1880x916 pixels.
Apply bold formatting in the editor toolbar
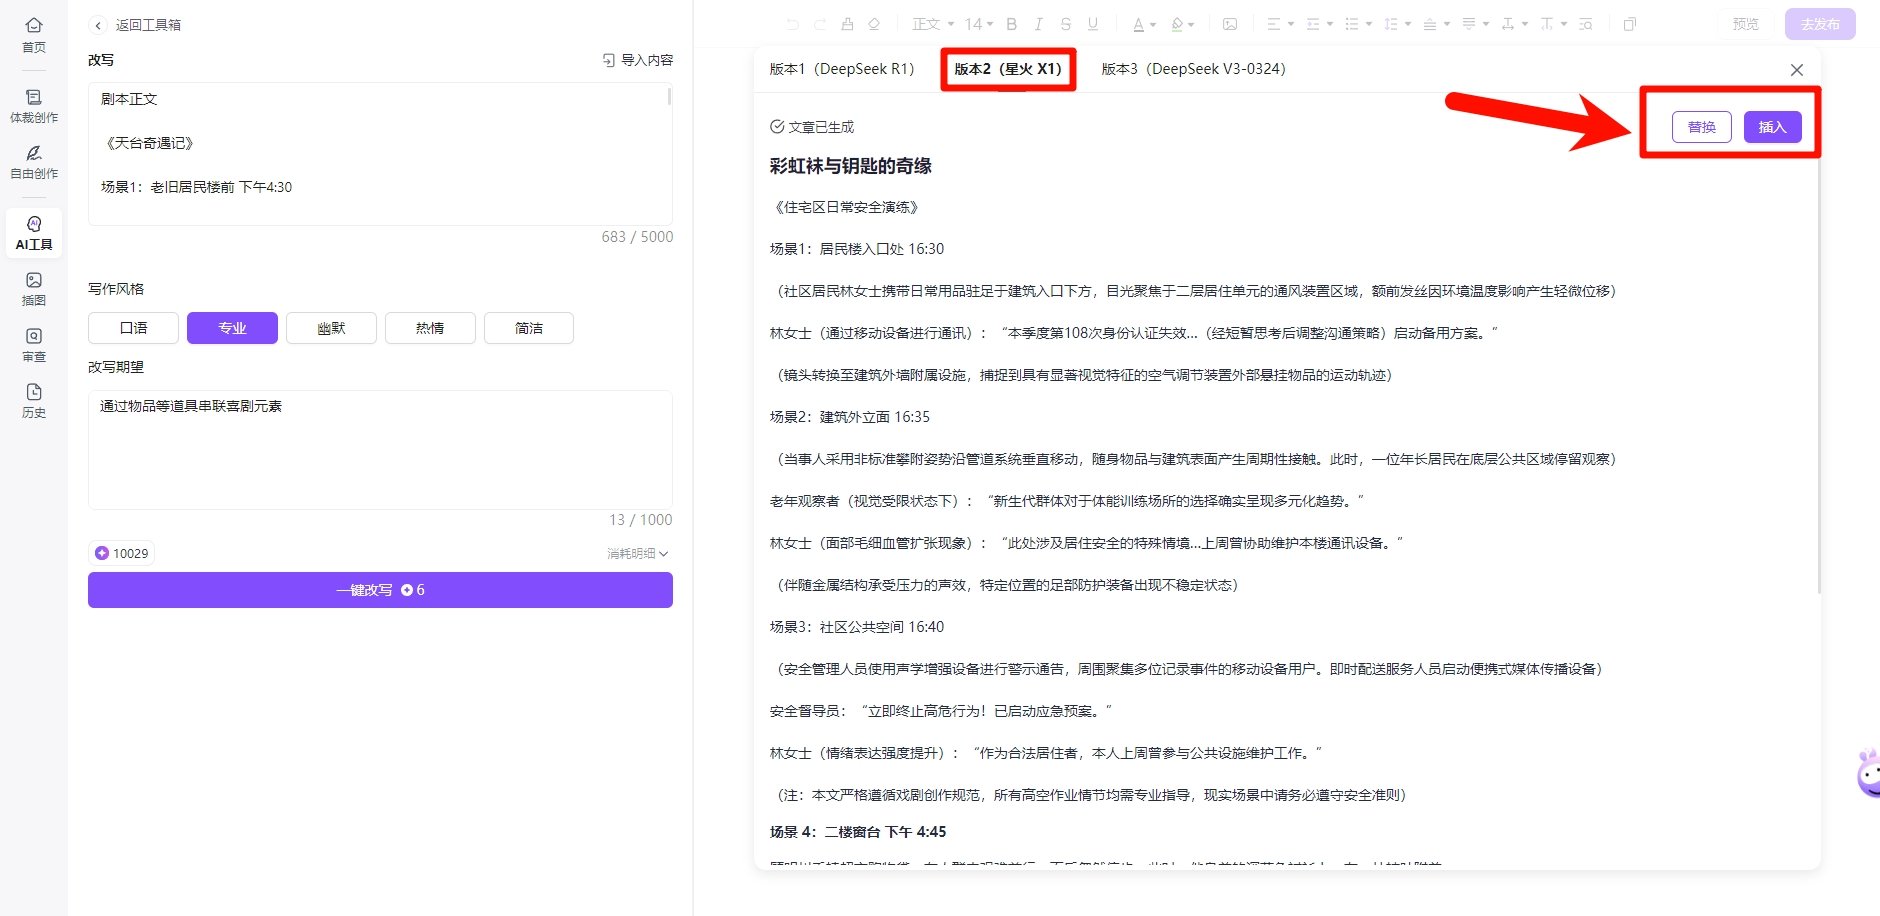[x=1011, y=23]
